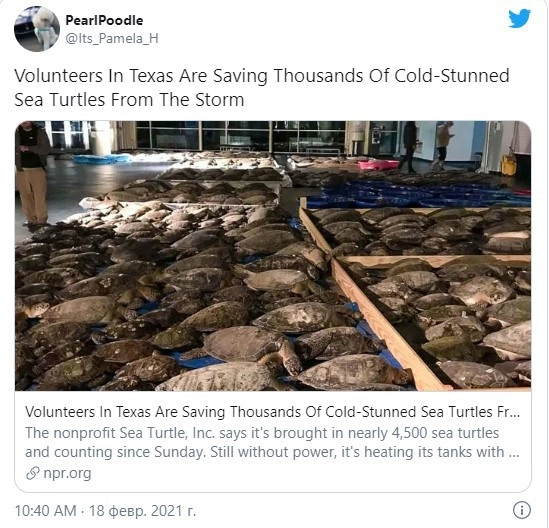Click the 'and counting since Sunday' description line
The height and width of the screenshot is (528, 549).
[x=114, y=452]
